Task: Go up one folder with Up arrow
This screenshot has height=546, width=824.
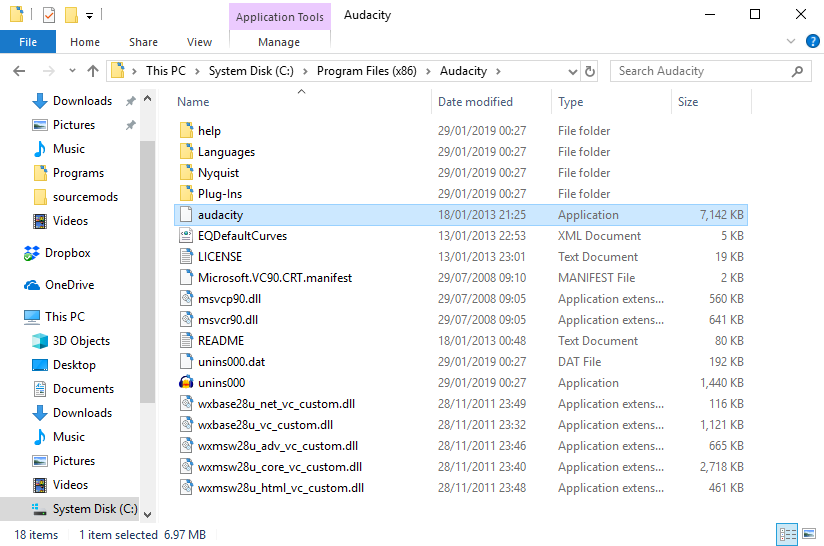Action: (93, 71)
